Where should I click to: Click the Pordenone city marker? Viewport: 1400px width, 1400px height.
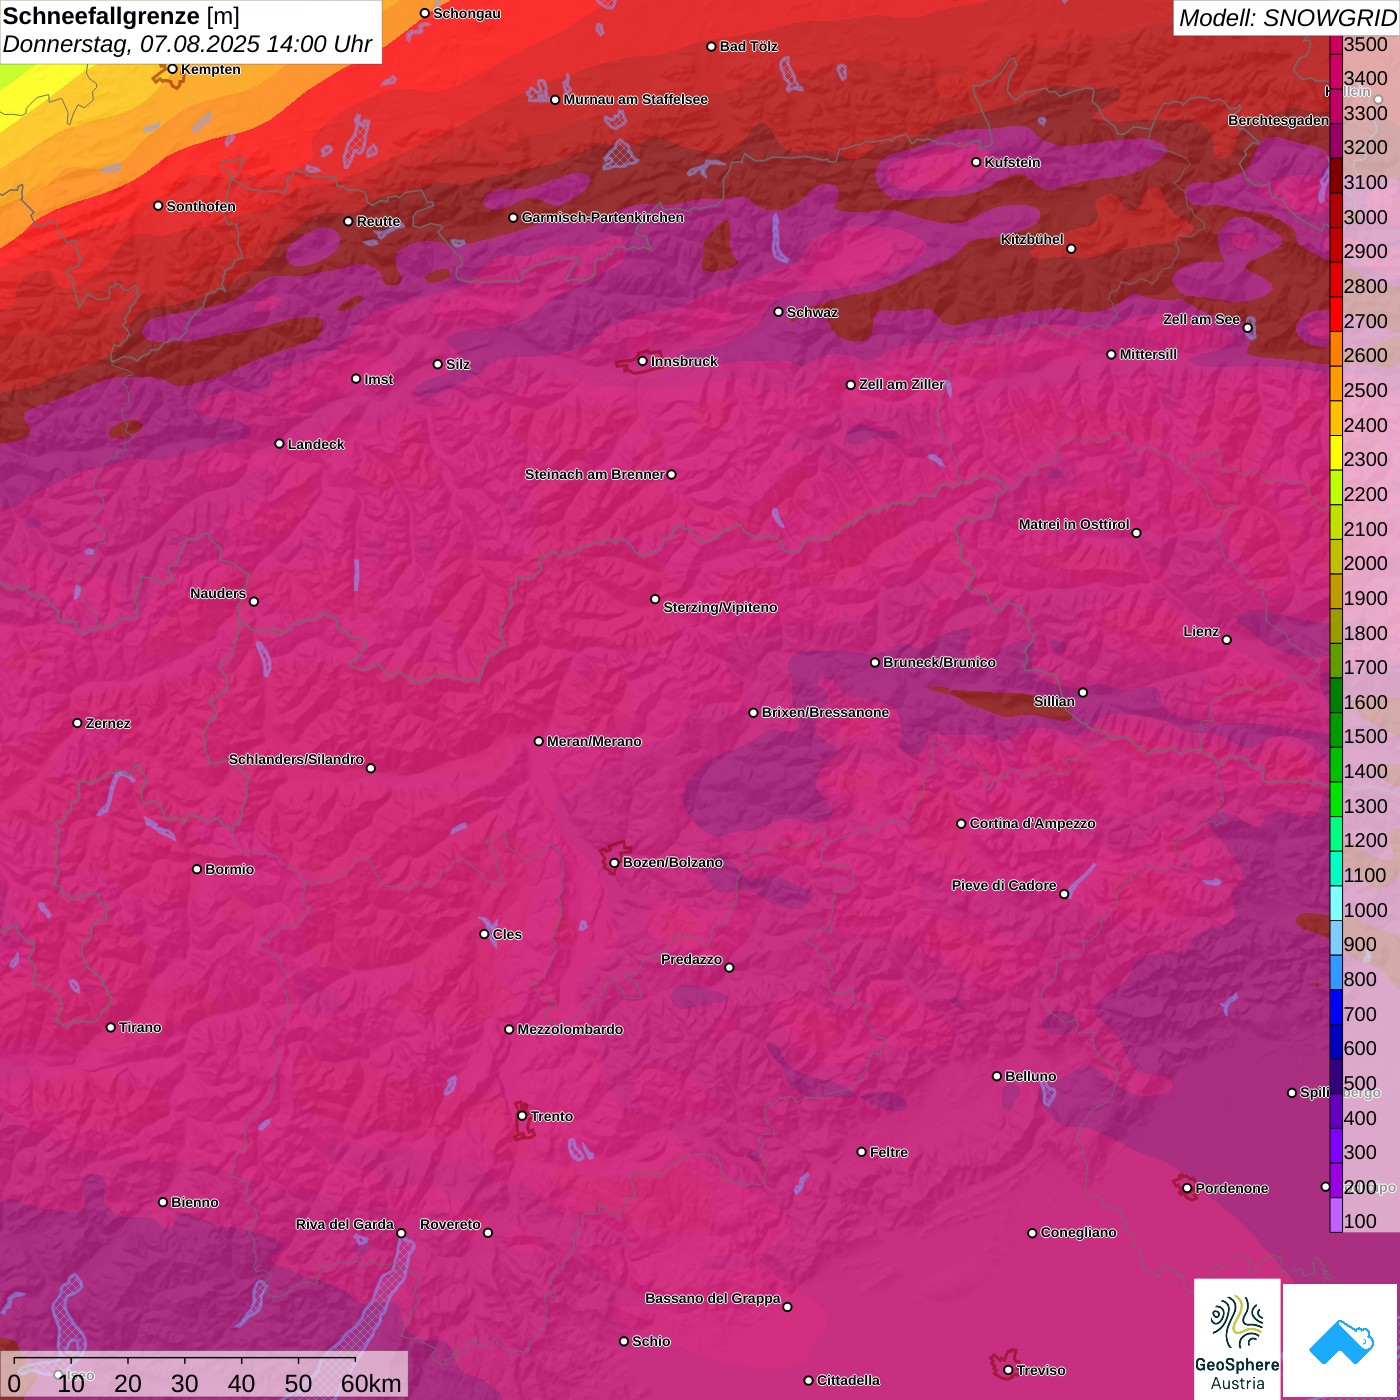coord(1187,1188)
